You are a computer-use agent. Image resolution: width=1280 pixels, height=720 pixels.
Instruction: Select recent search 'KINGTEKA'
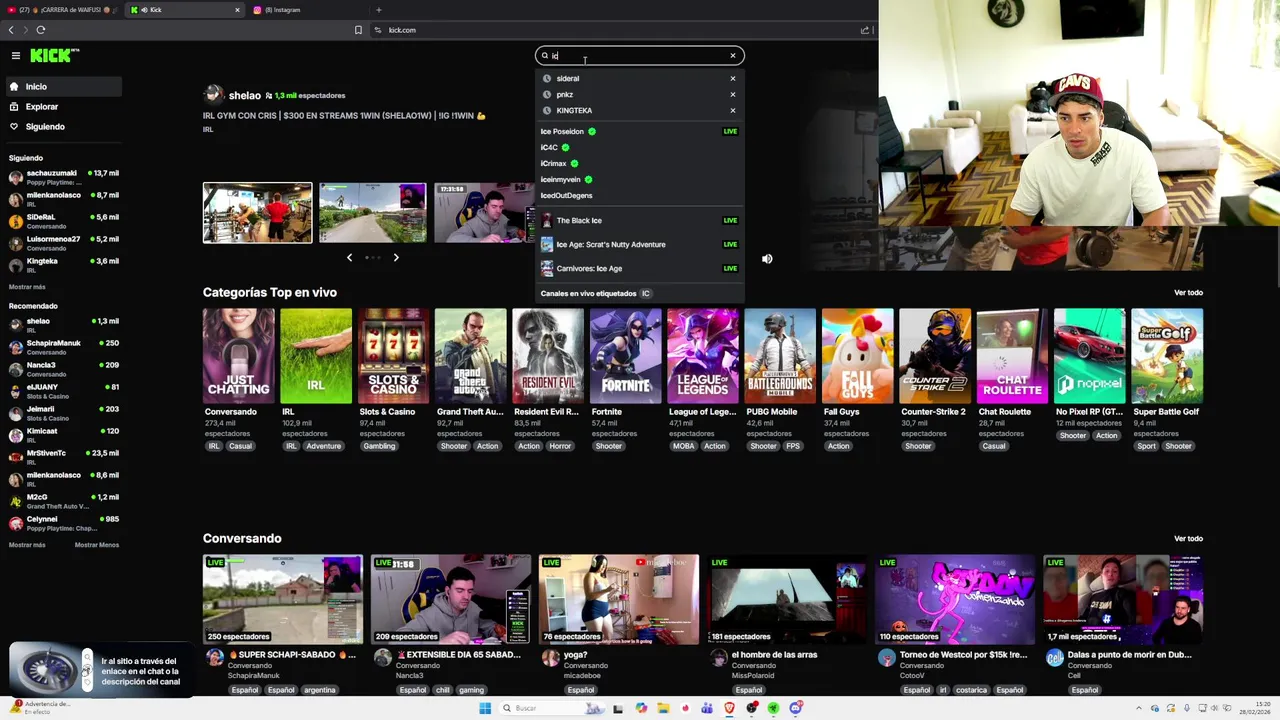coord(574,110)
